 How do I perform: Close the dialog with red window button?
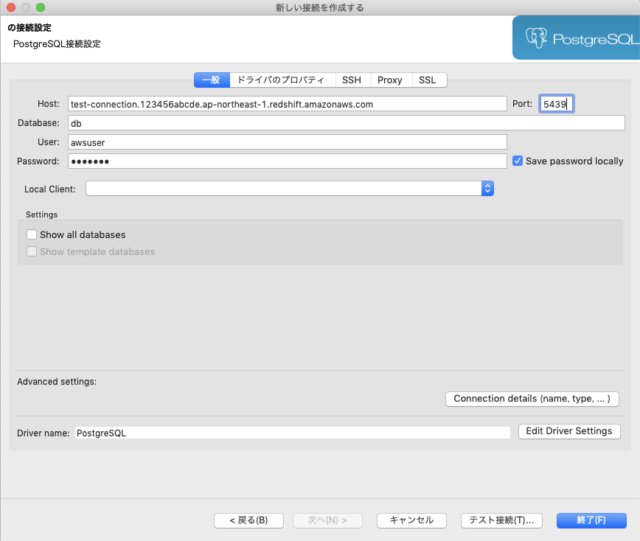pos(11,7)
